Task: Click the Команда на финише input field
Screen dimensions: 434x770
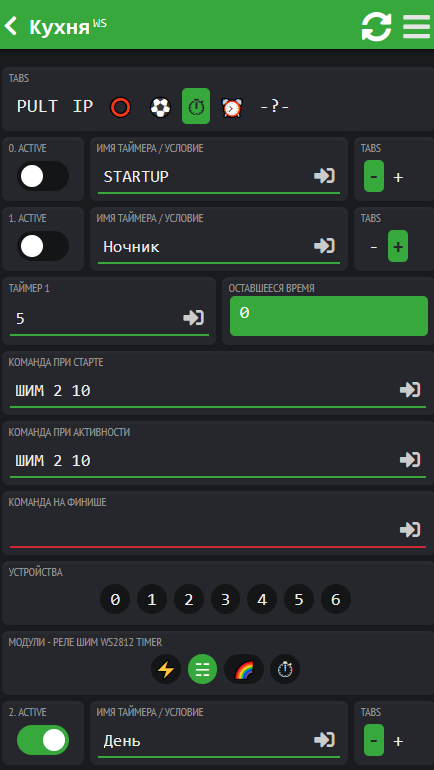Action: (217, 530)
